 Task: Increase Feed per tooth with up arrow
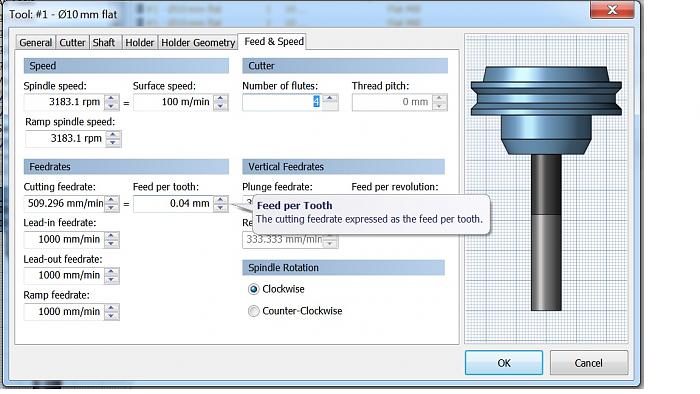(221, 200)
